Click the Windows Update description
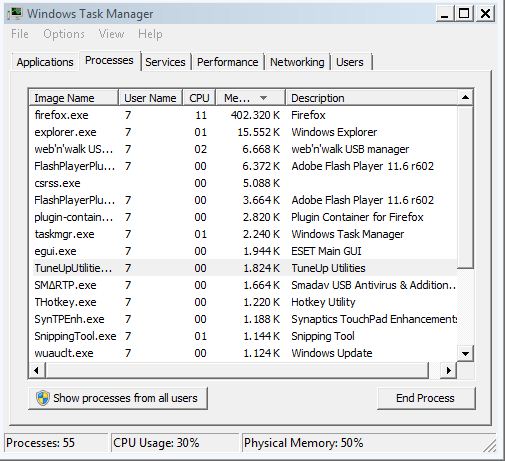505x462 pixels. pyautogui.click(x=332, y=353)
